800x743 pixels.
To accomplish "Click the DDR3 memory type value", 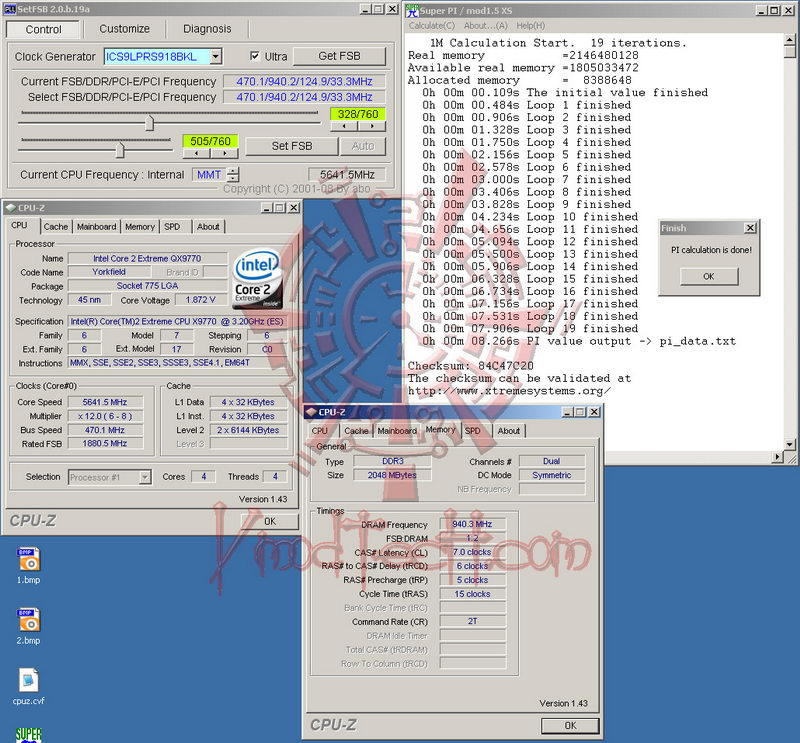I will (x=393, y=461).
